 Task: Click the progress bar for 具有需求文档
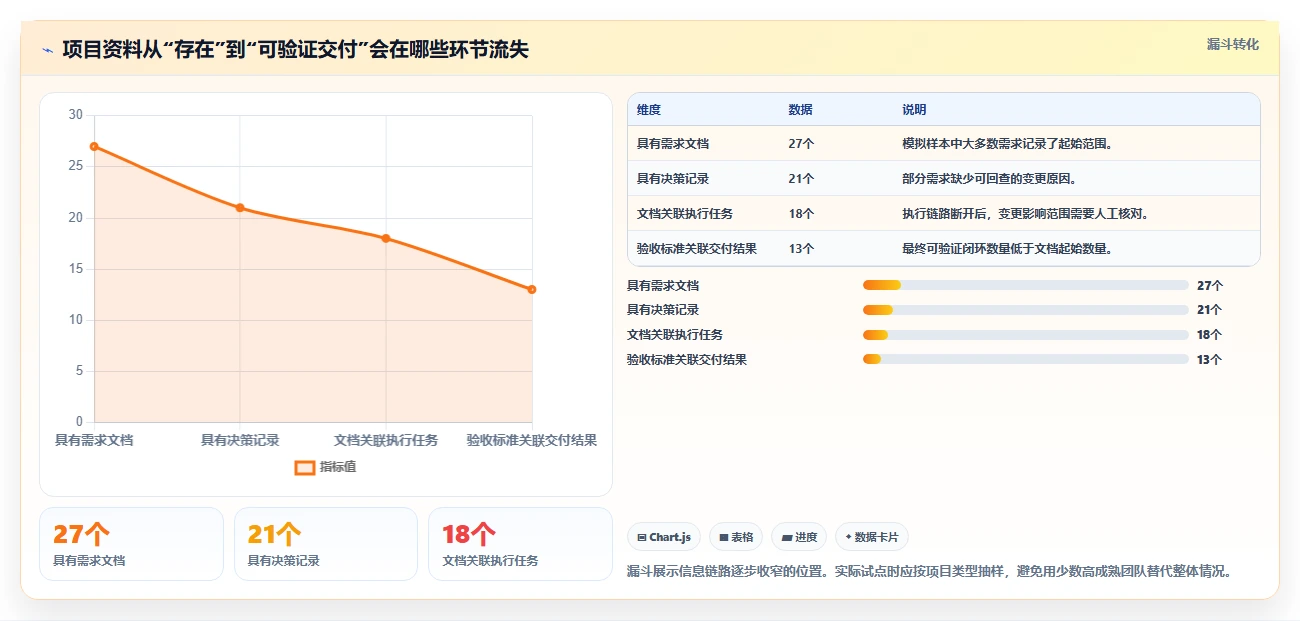[1026, 285]
